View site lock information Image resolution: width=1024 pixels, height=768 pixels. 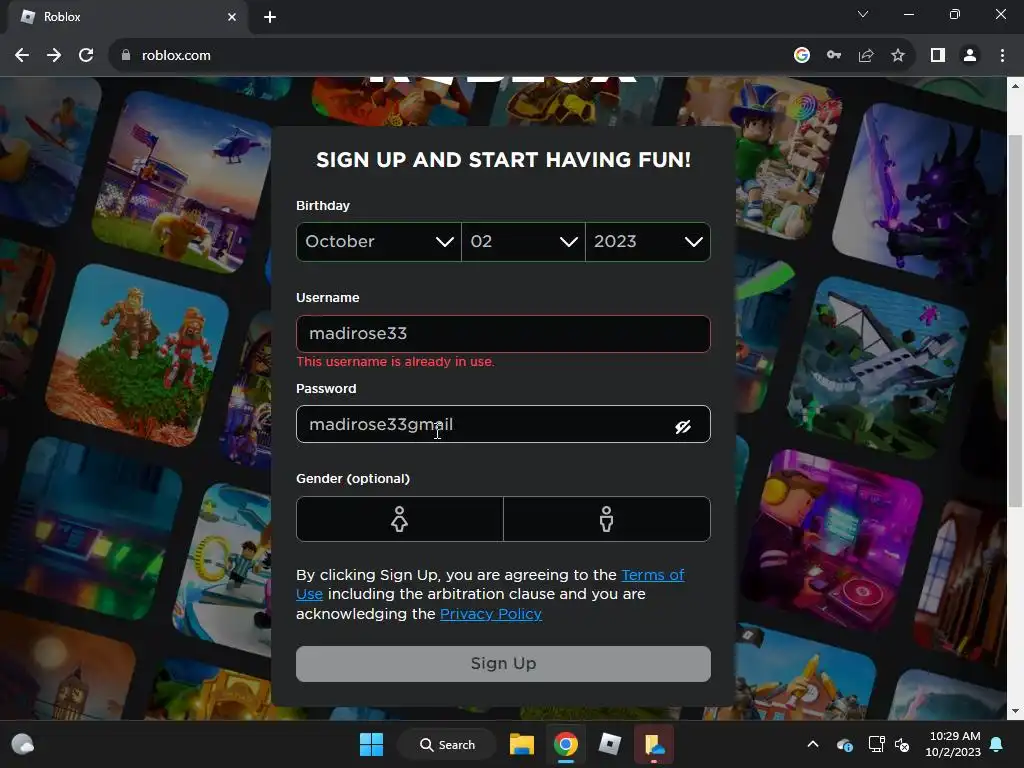[x=126, y=56]
